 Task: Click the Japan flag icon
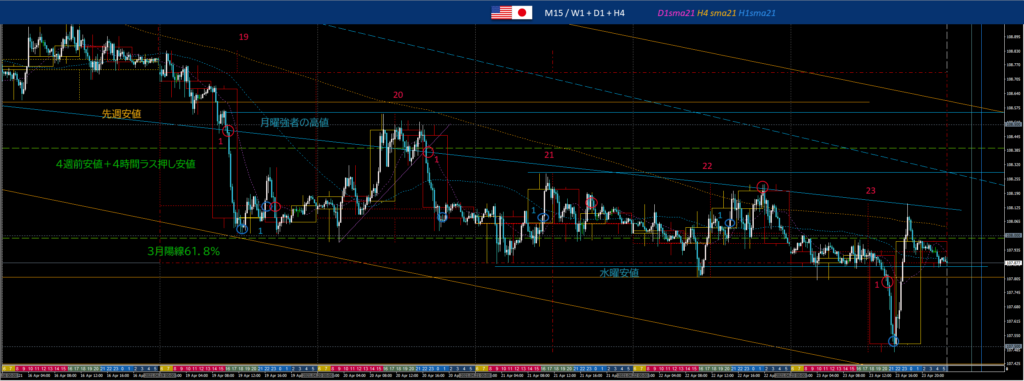click(521, 12)
